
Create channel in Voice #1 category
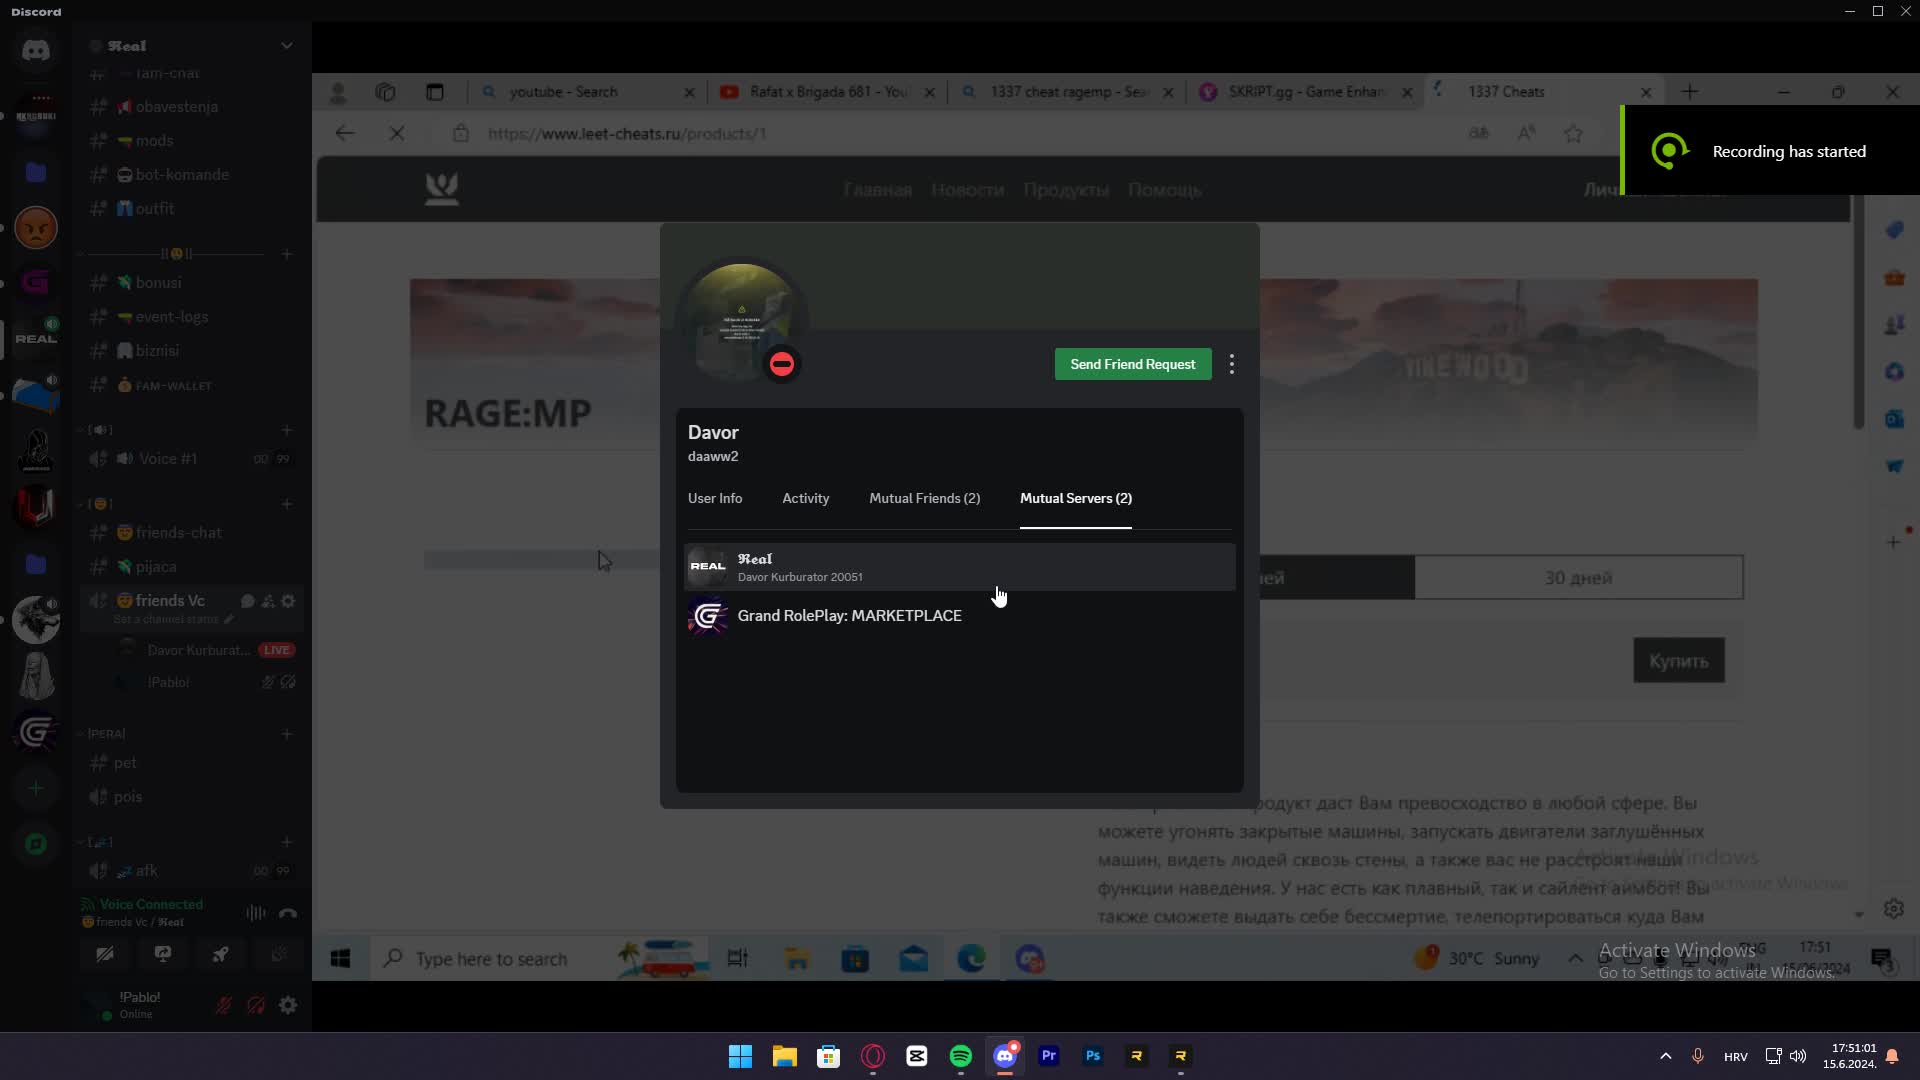(287, 430)
